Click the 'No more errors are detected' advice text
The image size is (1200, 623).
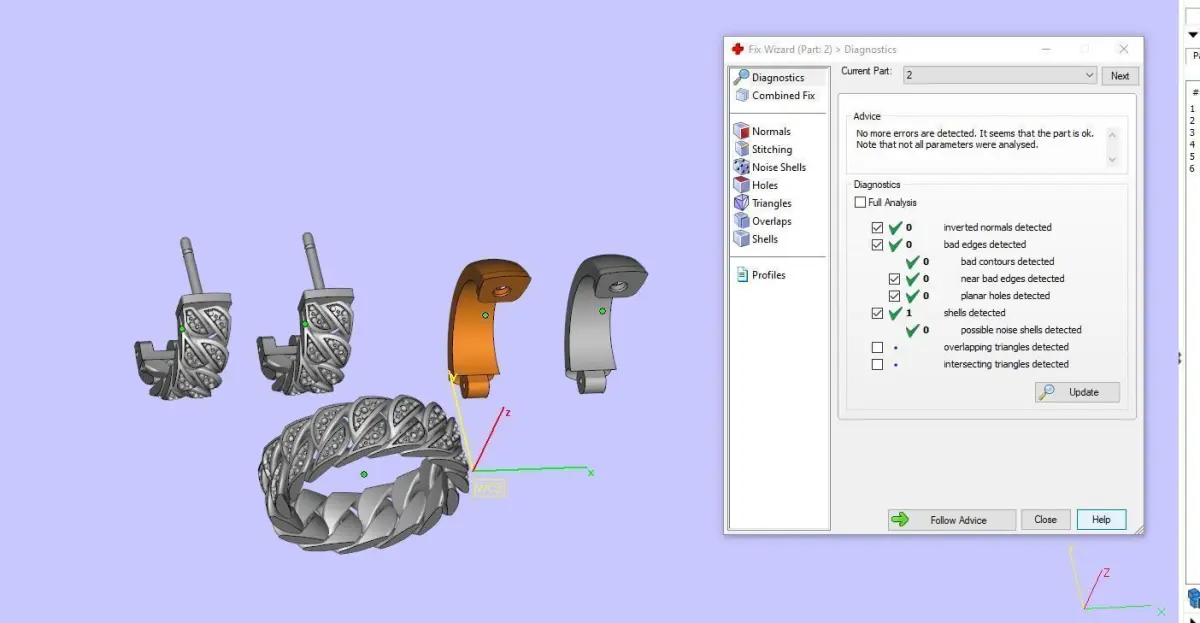pyautogui.click(x=975, y=139)
